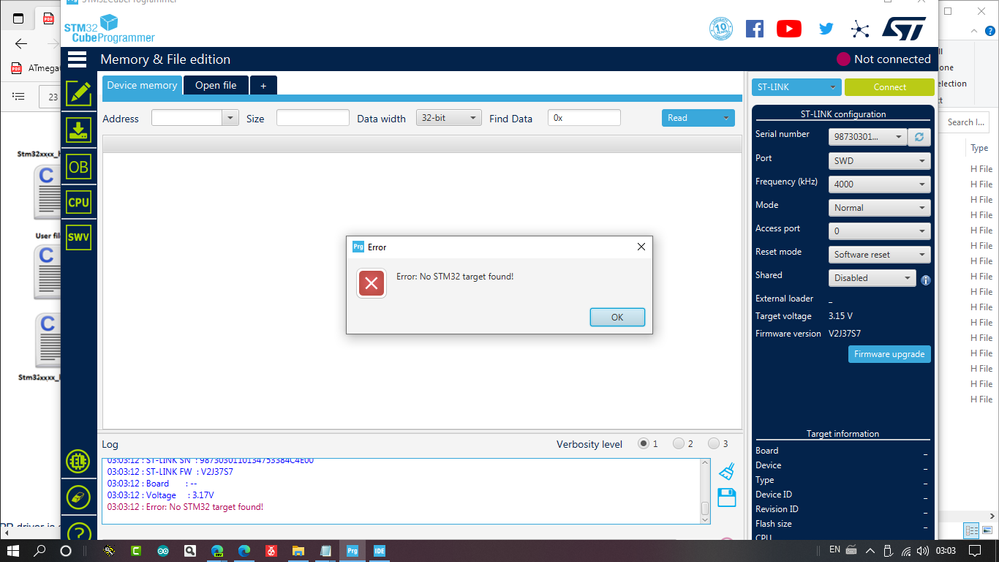Open External Loaders EL icon
The height and width of the screenshot is (562, 999).
click(78, 461)
